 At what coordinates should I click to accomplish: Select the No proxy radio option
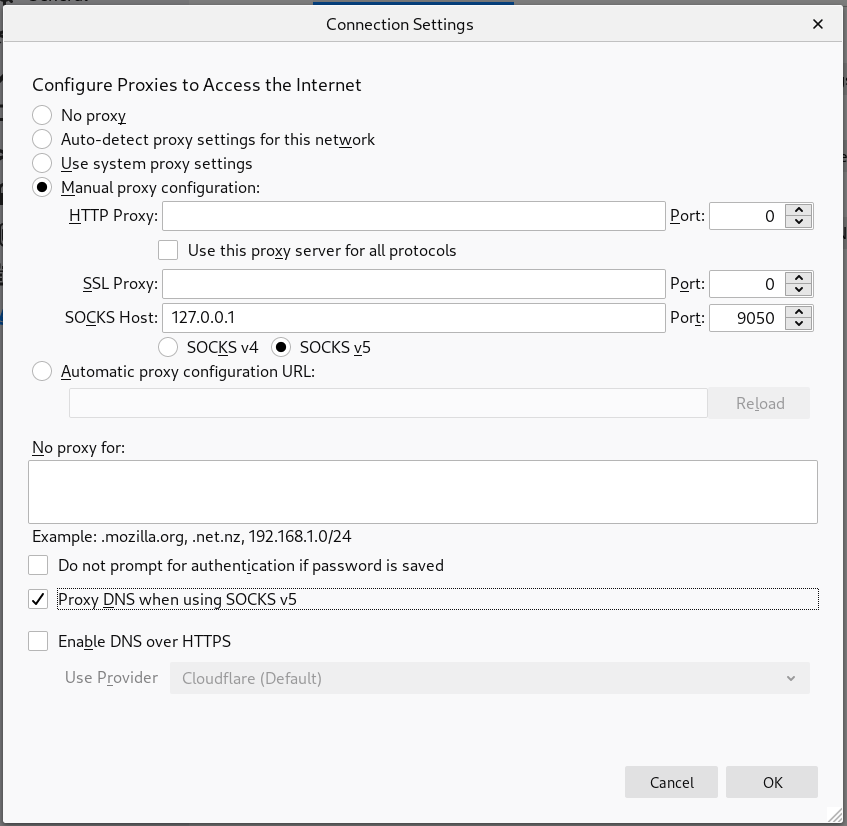click(42, 116)
